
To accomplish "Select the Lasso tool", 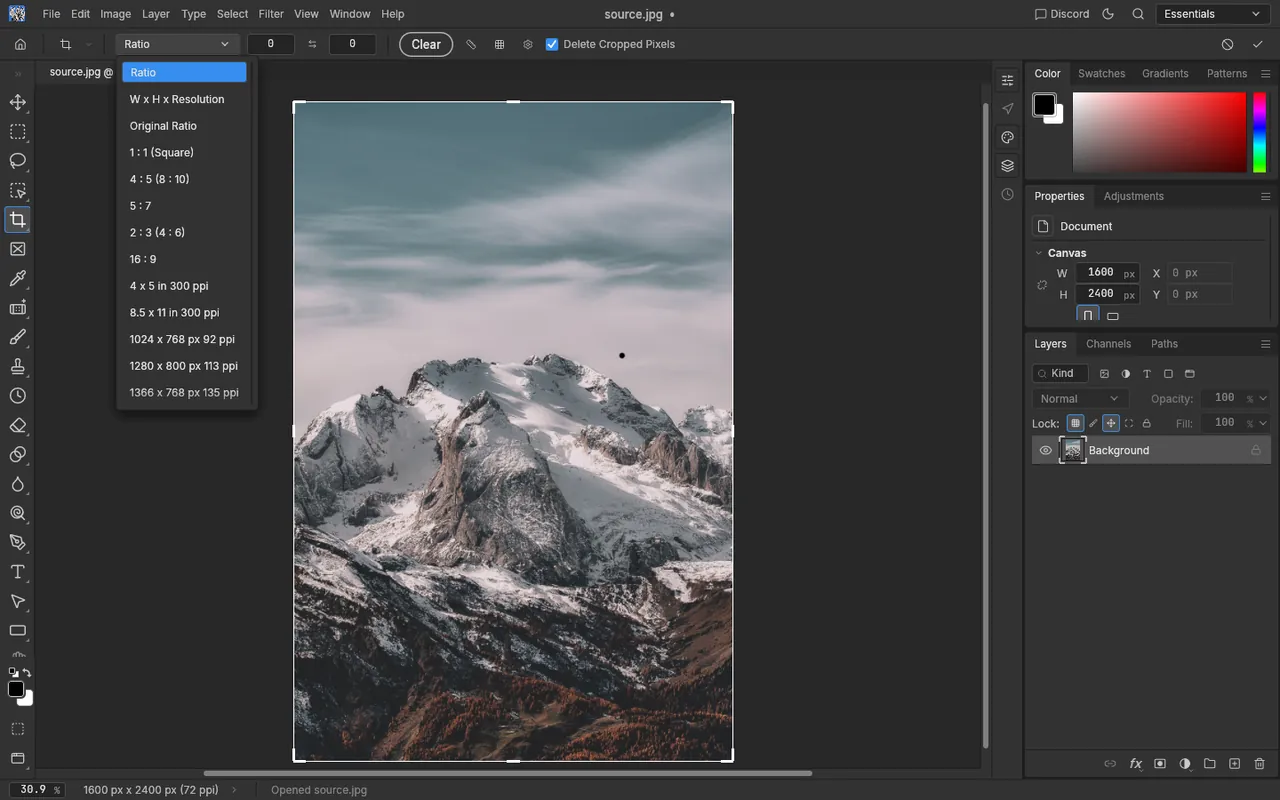I will [18, 161].
